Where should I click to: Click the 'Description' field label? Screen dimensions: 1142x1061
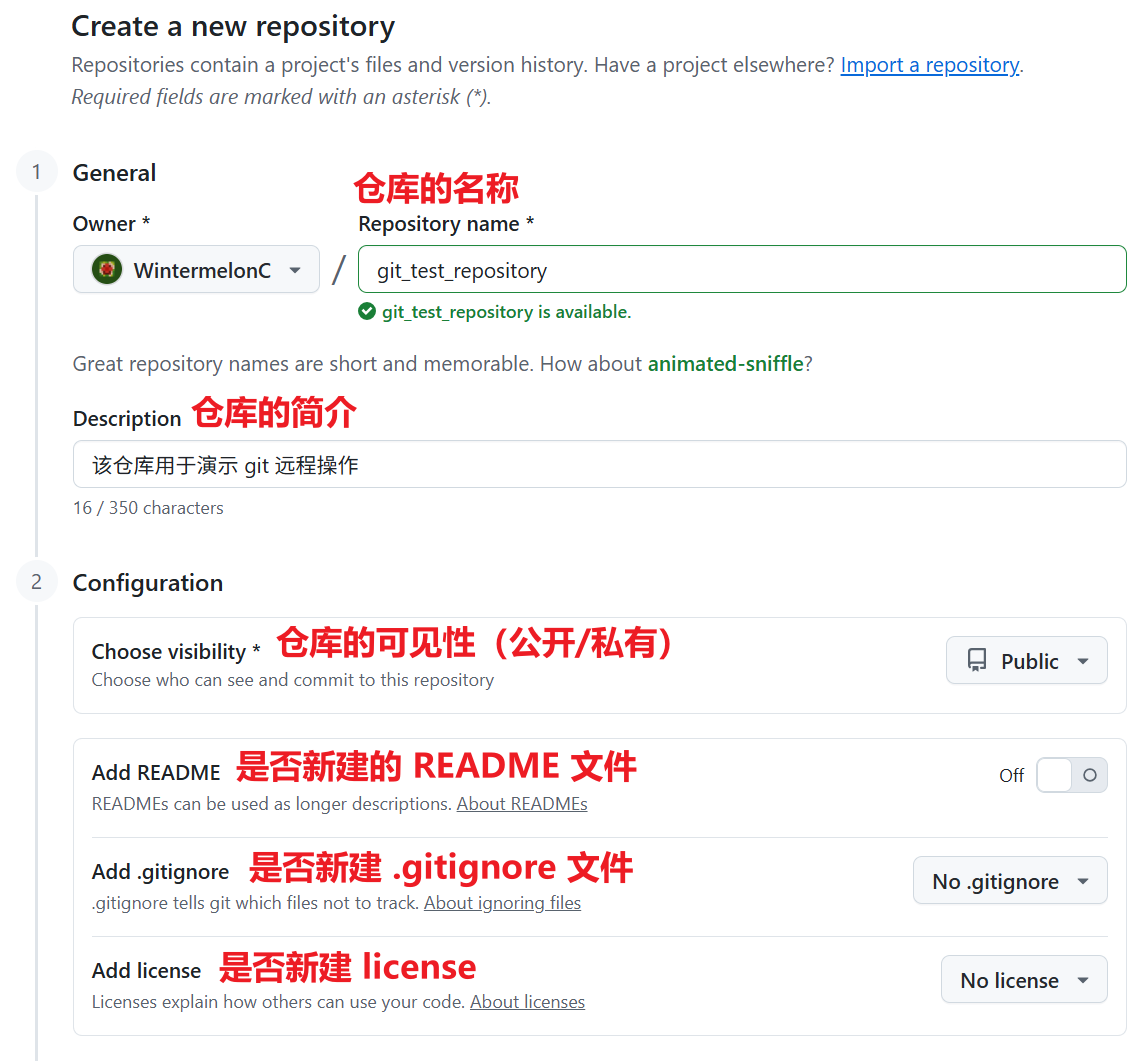127,419
